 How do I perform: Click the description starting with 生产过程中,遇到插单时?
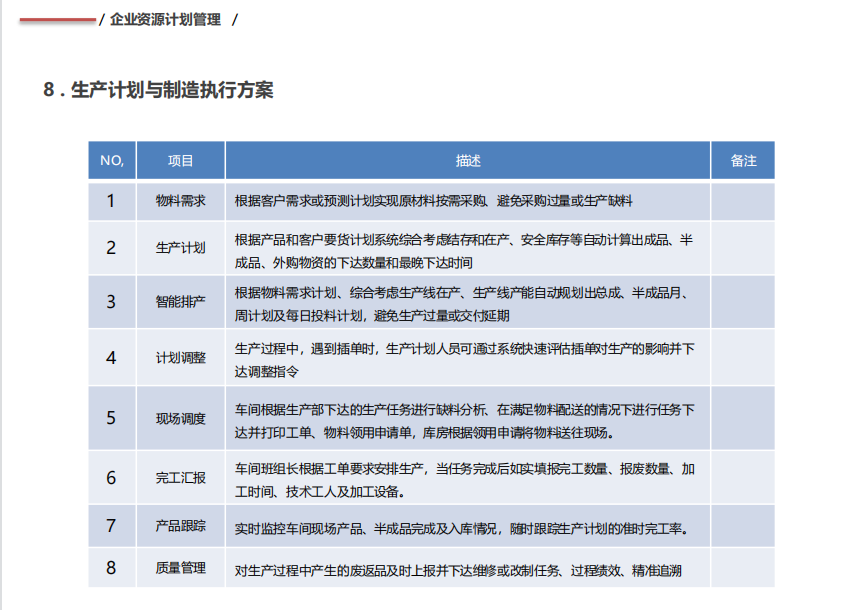coord(465,359)
